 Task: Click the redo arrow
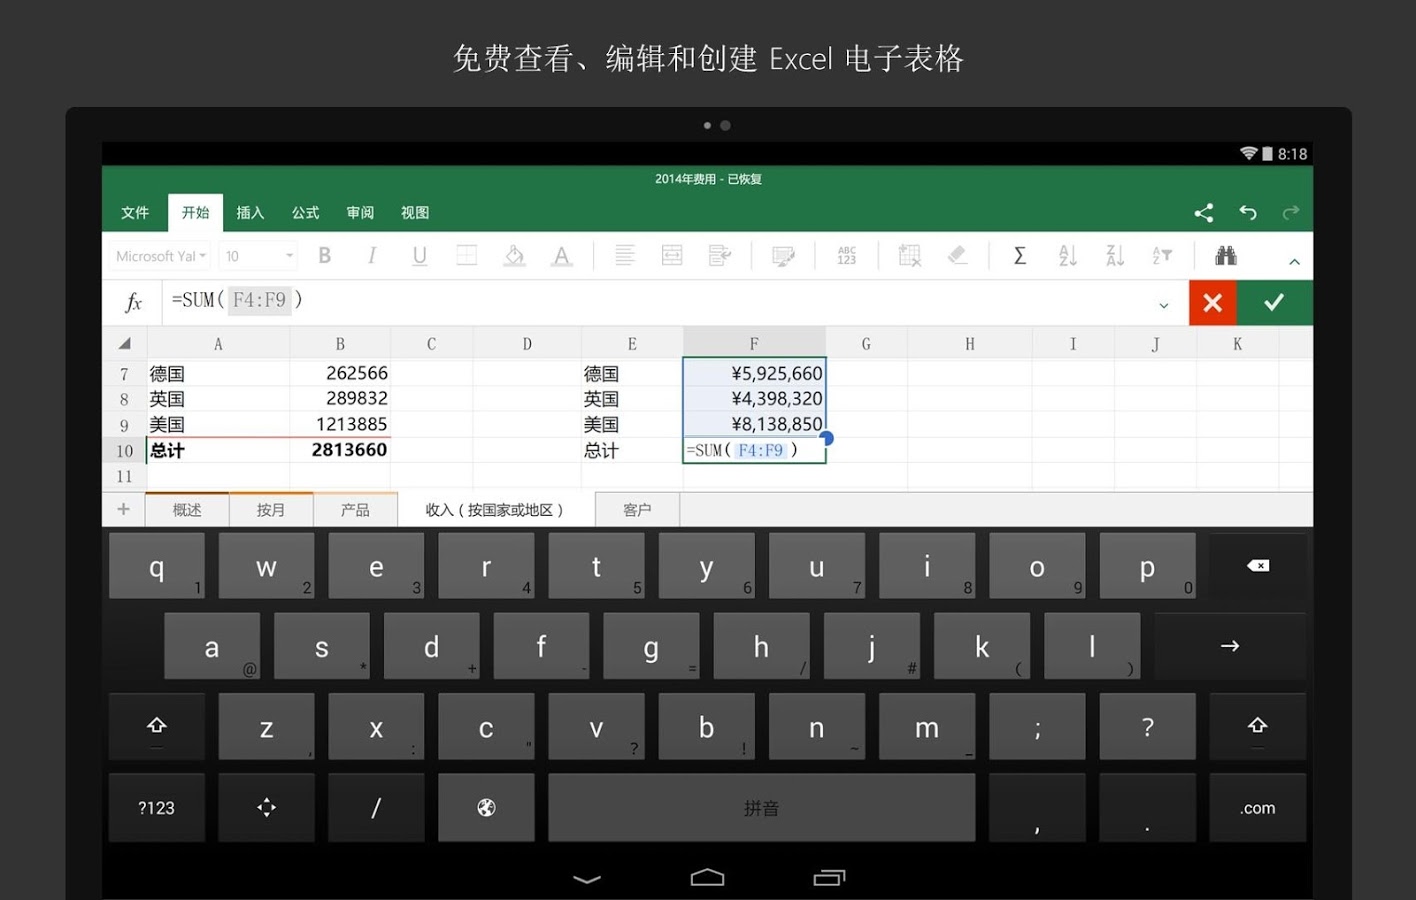tap(1291, 212)
